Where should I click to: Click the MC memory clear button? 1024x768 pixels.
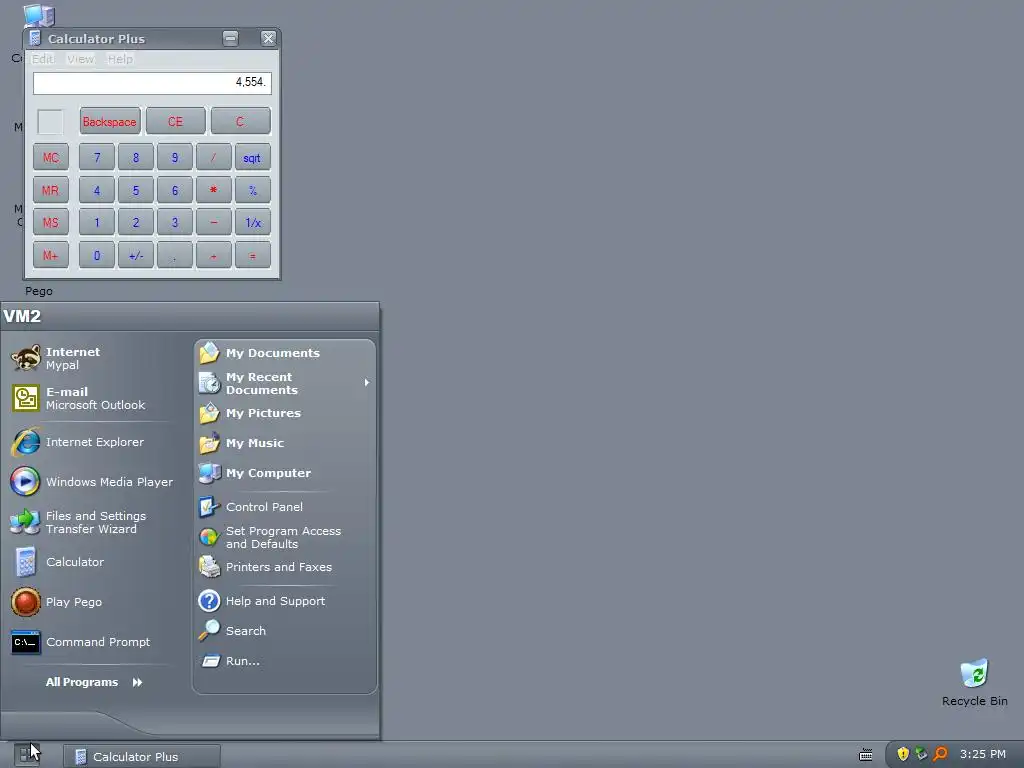[51, 157]
